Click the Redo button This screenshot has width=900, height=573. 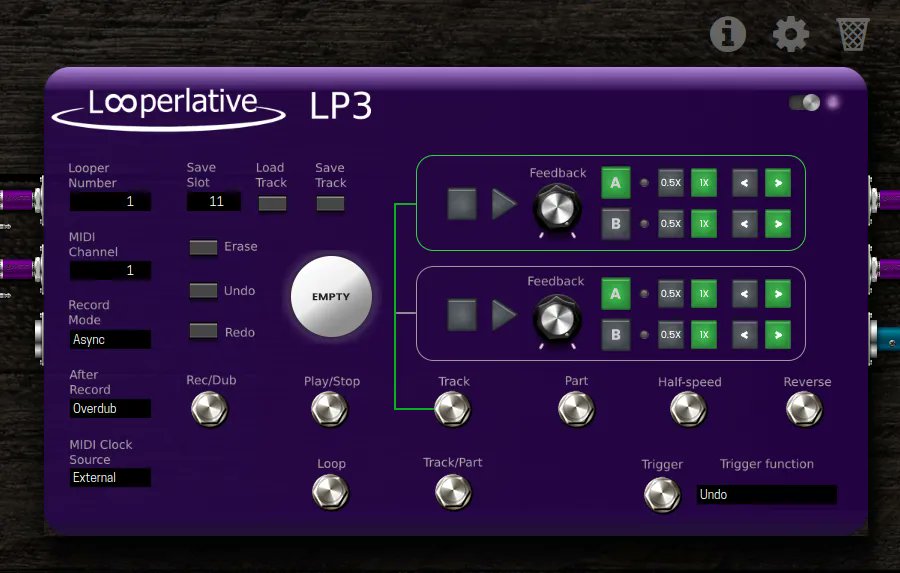203,331
